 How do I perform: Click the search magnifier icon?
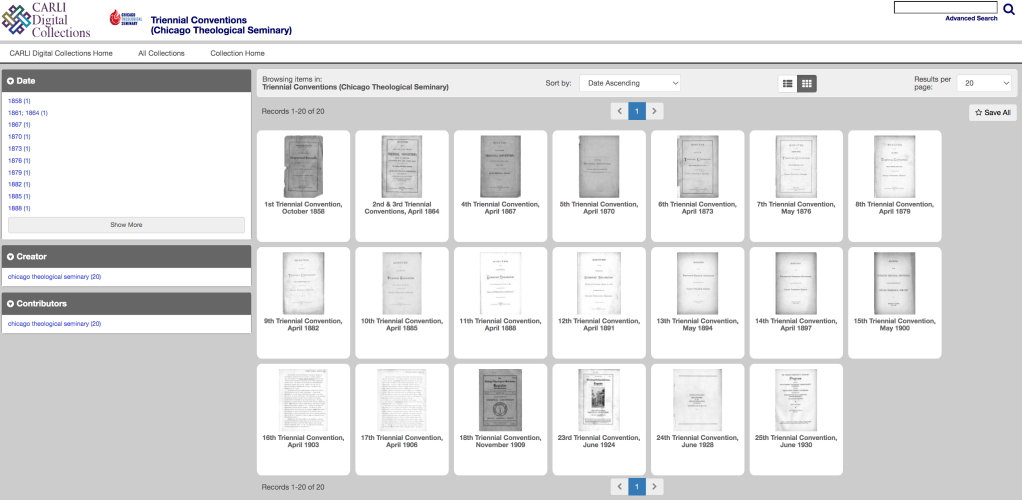click(1008, 9)
